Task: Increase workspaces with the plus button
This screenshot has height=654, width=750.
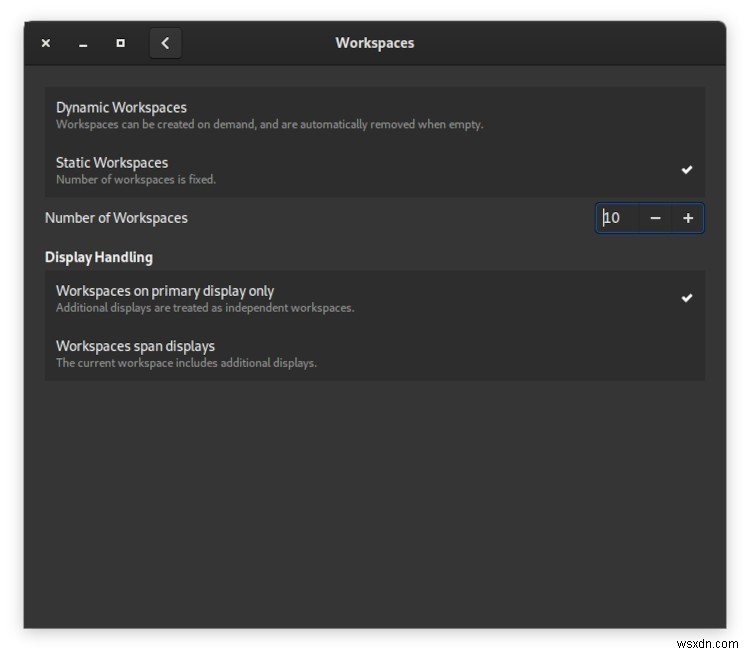Action: pyautogui.click(x=687, y=218)
